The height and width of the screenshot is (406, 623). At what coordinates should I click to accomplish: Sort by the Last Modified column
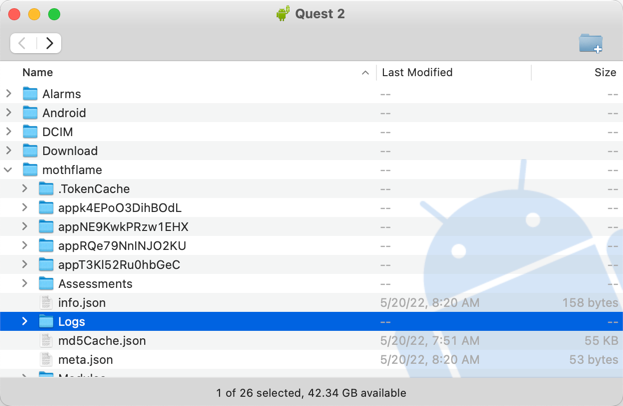[x=417, y=72]
